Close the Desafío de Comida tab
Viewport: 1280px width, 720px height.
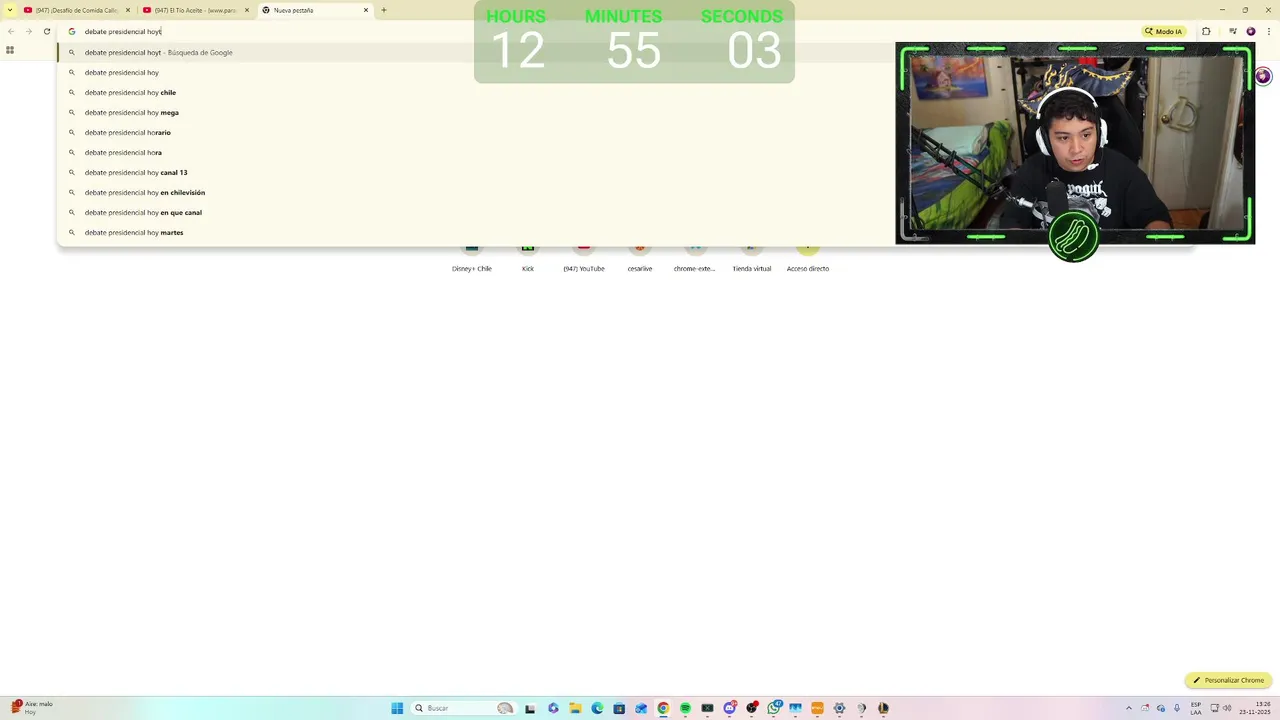[128, 10]
